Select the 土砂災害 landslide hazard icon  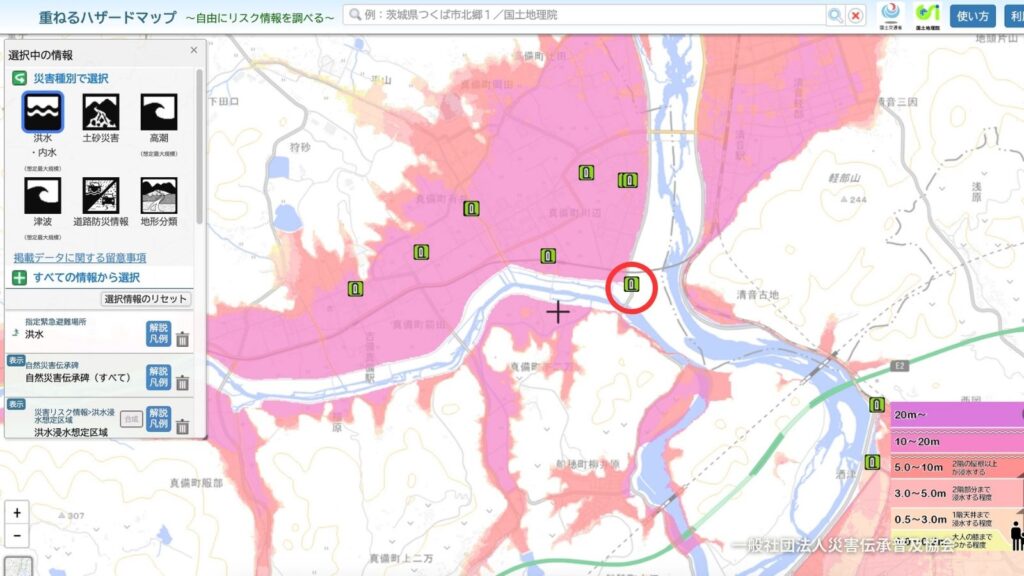point(101,112)
